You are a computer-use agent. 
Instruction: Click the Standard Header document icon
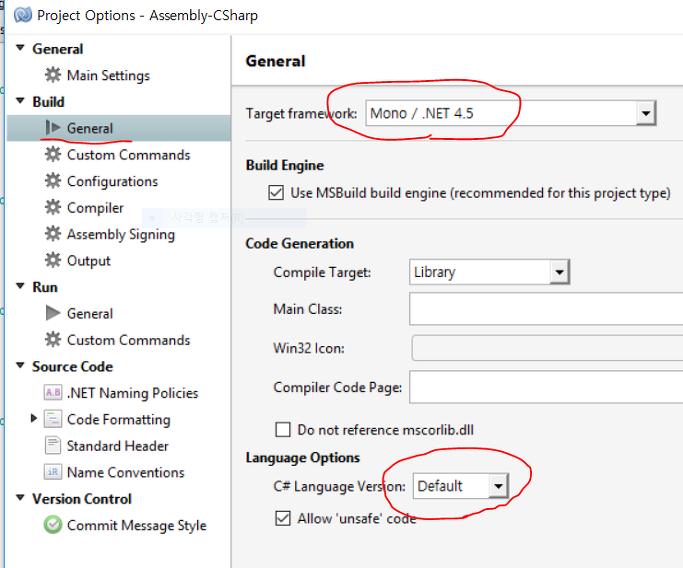pyautogui.click(x=53, y=446)
